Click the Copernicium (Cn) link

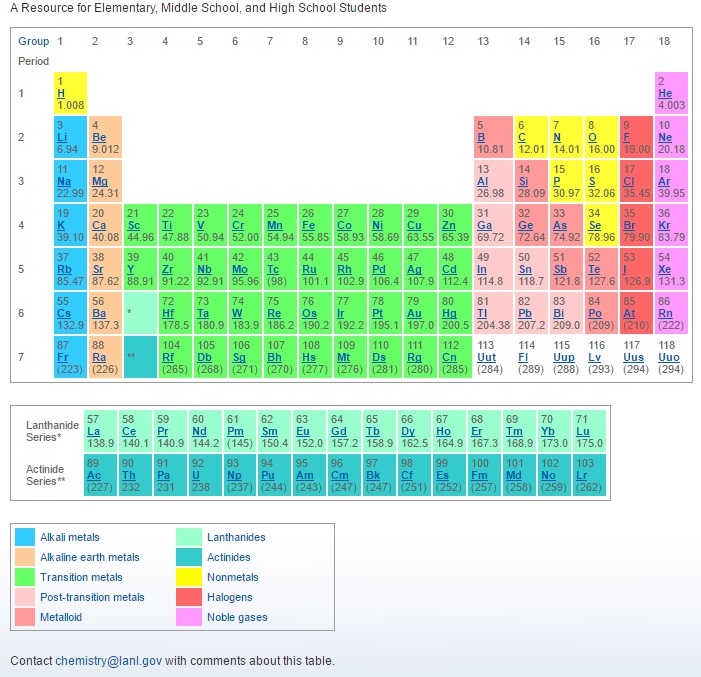[449, 357]
